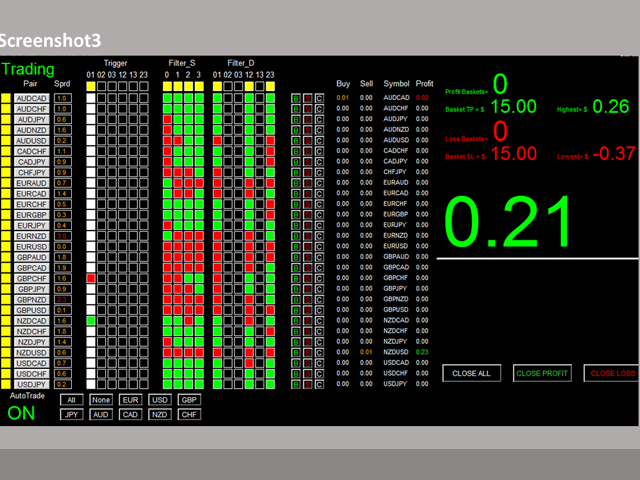Click the CLOSE ALL button
The image size is (640, 480).
coord(471,373)
